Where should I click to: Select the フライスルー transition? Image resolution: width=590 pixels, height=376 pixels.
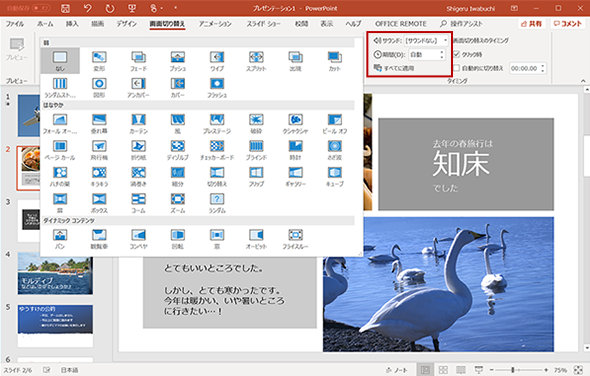295,239
